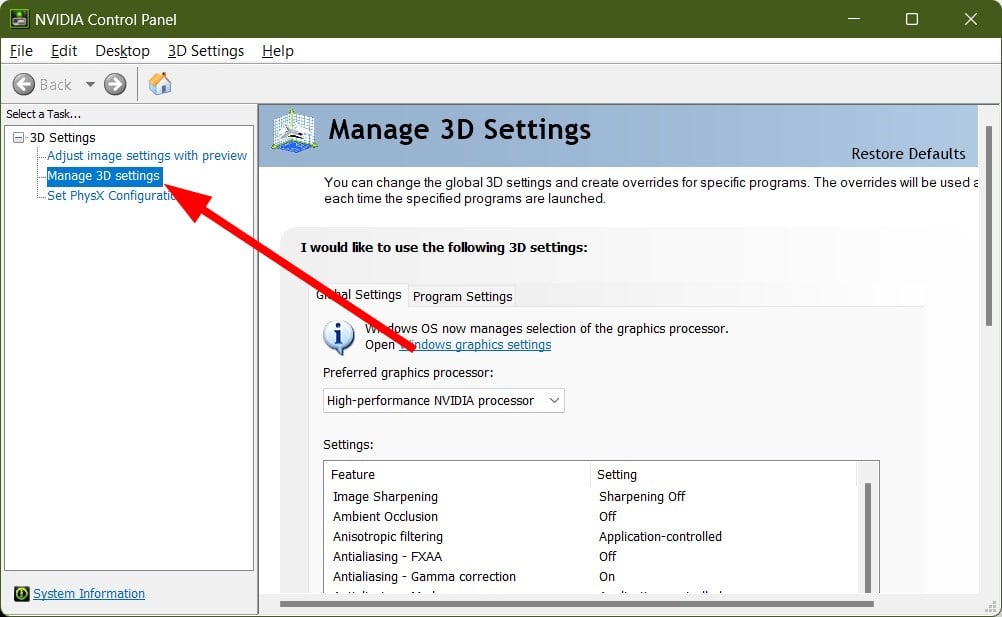Open the File menu
Viewport: 1002px width, 617px height.
(x=21, y=51)
